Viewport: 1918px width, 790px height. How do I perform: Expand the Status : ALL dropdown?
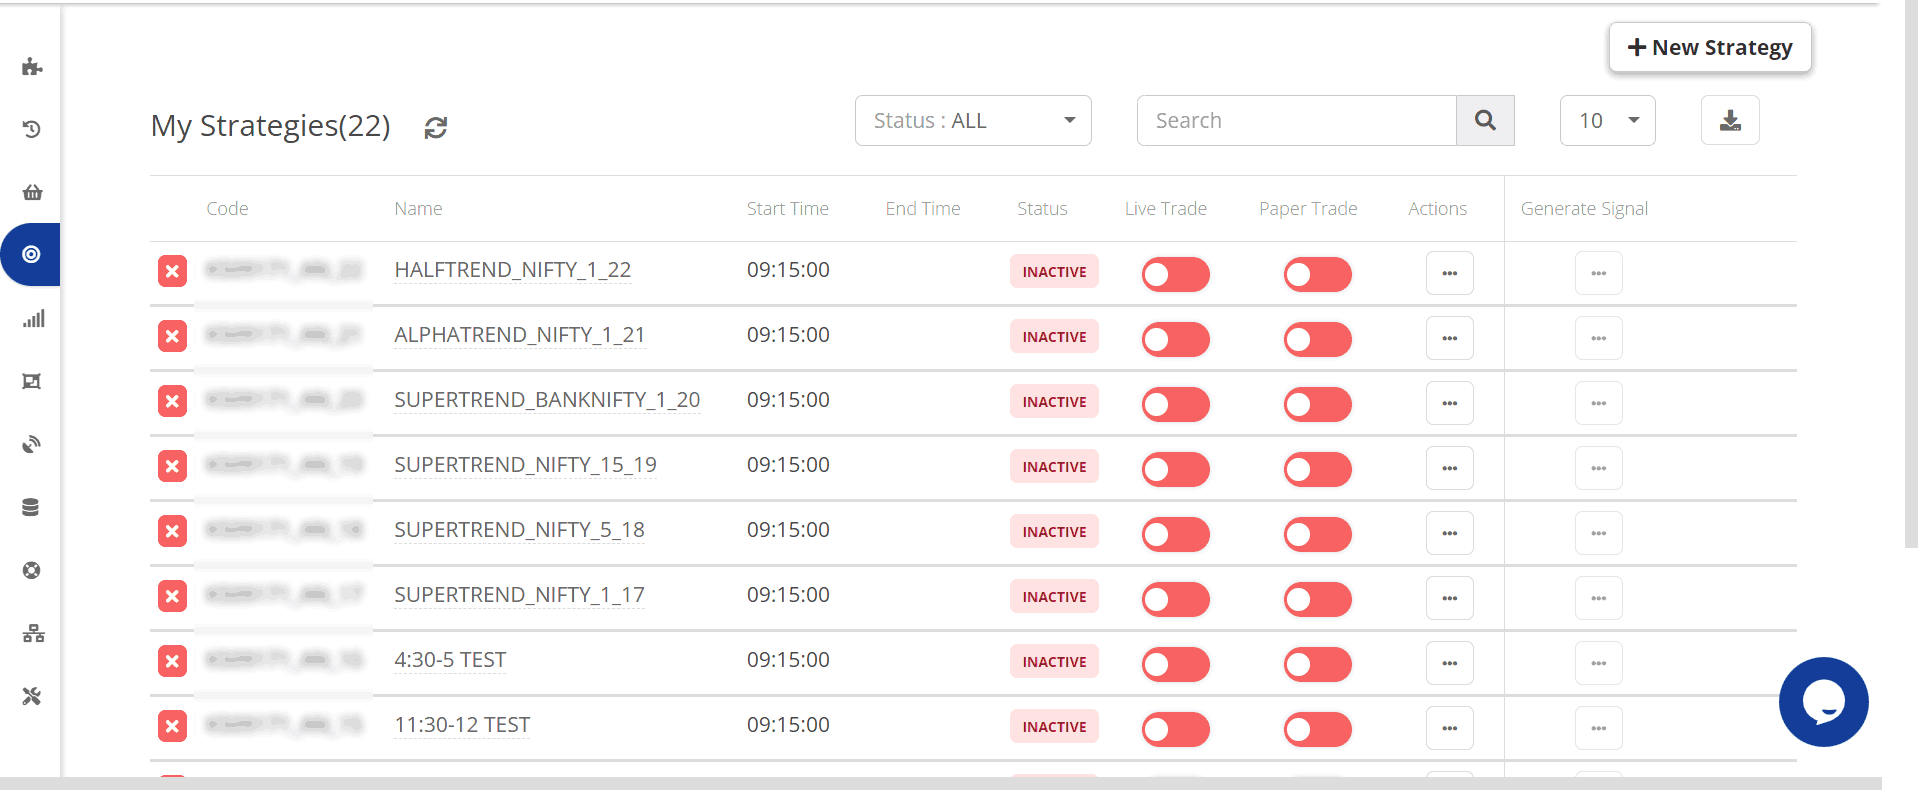972,121
